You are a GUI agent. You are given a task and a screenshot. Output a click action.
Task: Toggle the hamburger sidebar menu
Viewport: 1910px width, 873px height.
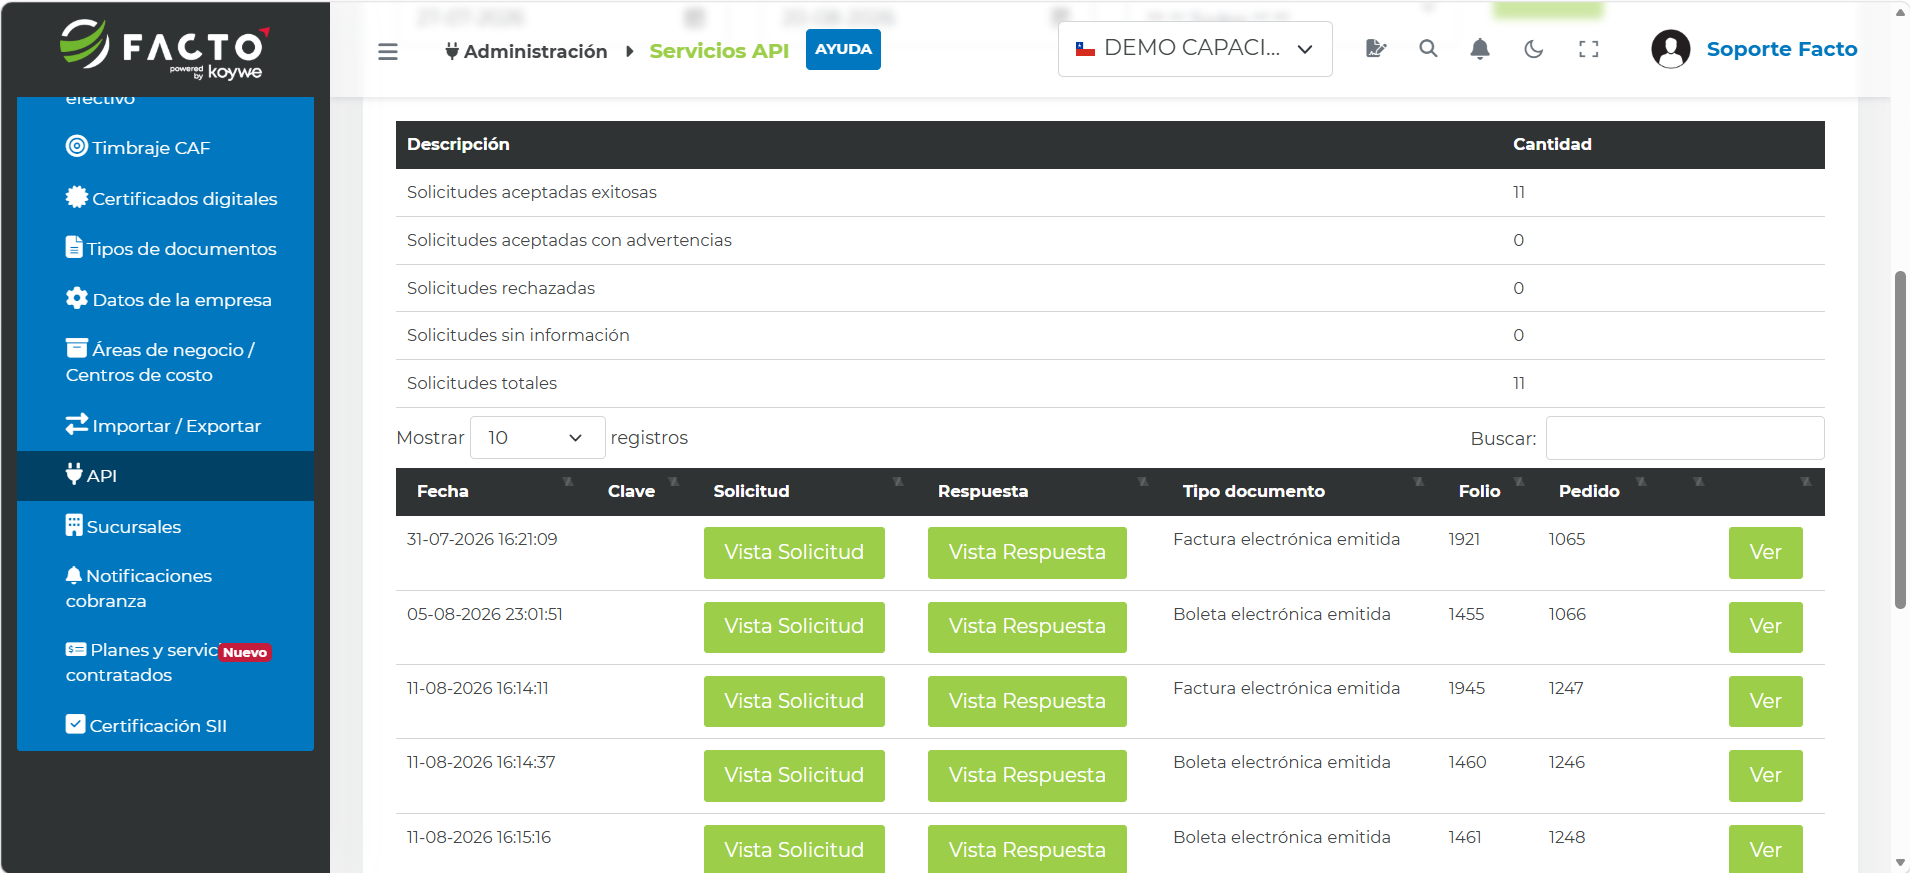tap(388, 51)
